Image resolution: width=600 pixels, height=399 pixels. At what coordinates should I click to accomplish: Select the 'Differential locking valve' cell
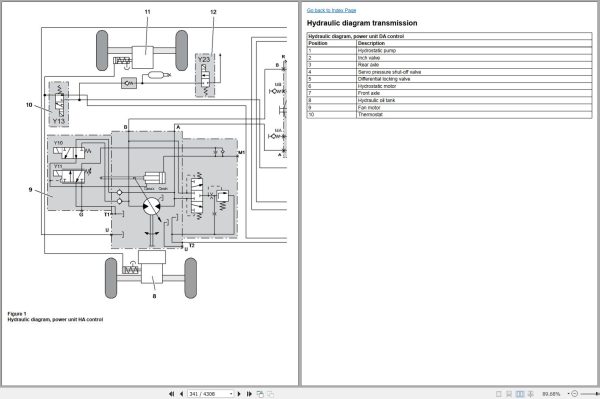coord(474,79)
